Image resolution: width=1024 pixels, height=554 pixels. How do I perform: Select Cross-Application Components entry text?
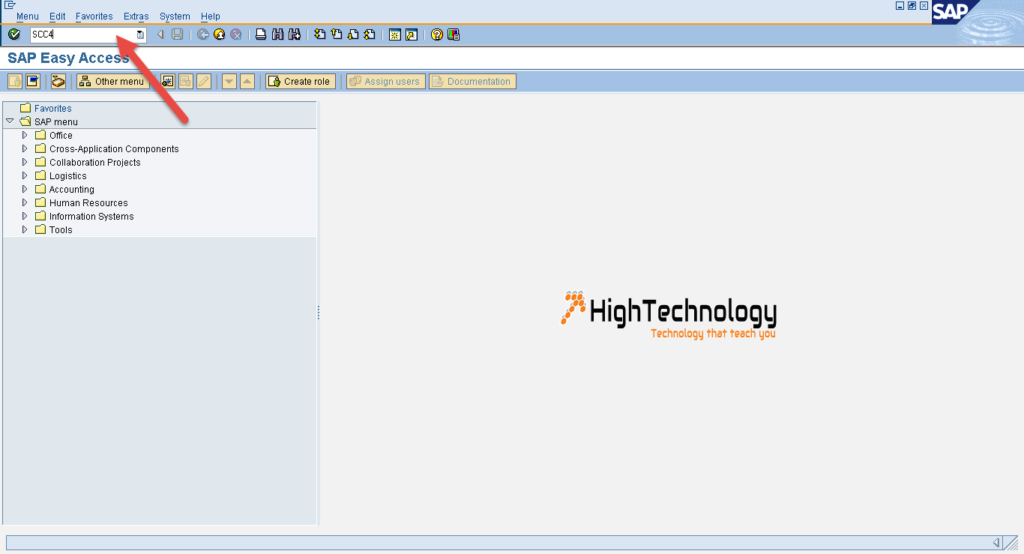point(114,149)
